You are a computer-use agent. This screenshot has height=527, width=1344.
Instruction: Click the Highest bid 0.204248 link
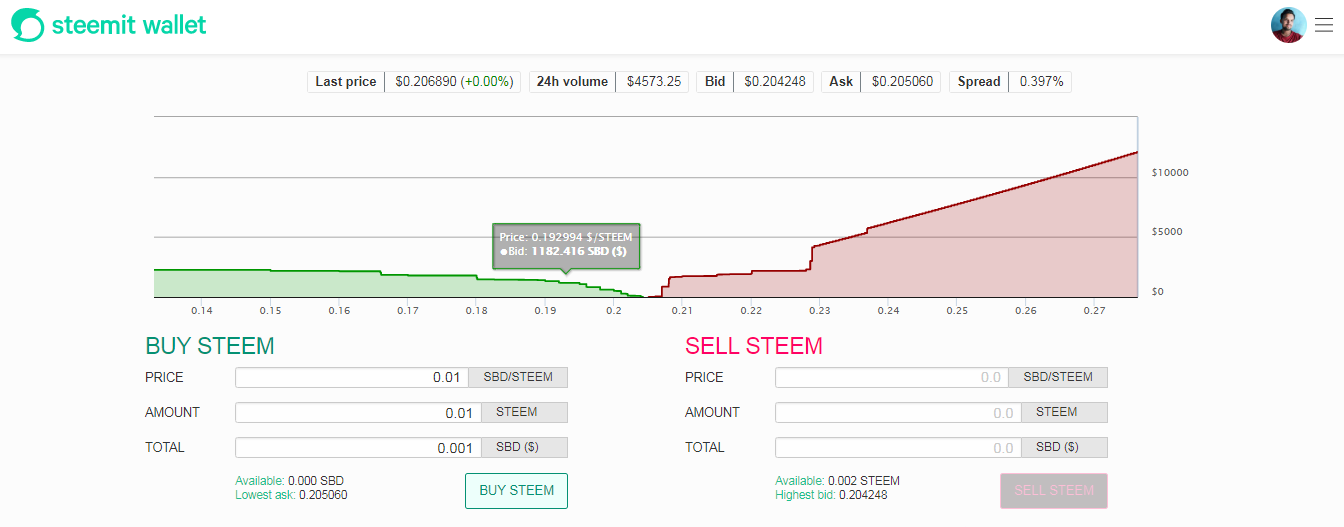pyautogui.click(x=831, y=495)
